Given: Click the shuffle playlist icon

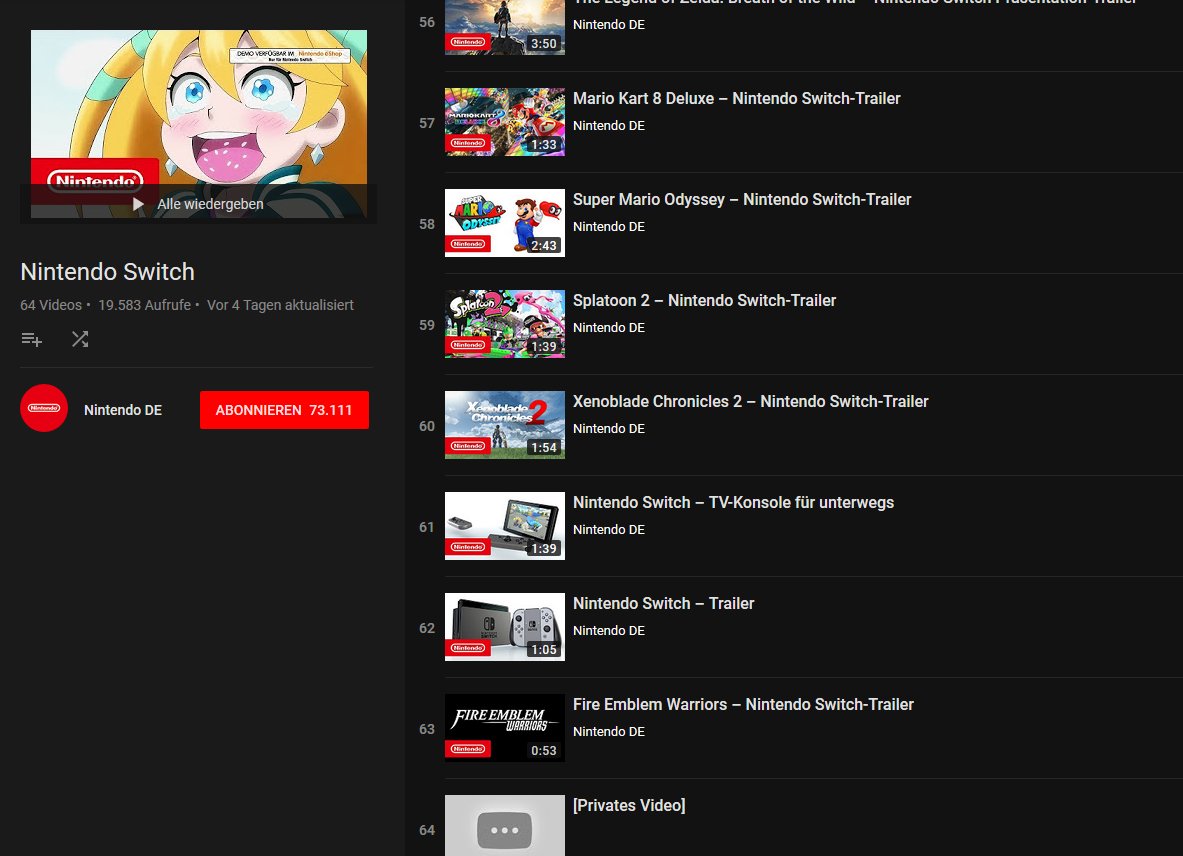Looking at the screenshot, I should (x=80, y=339).
